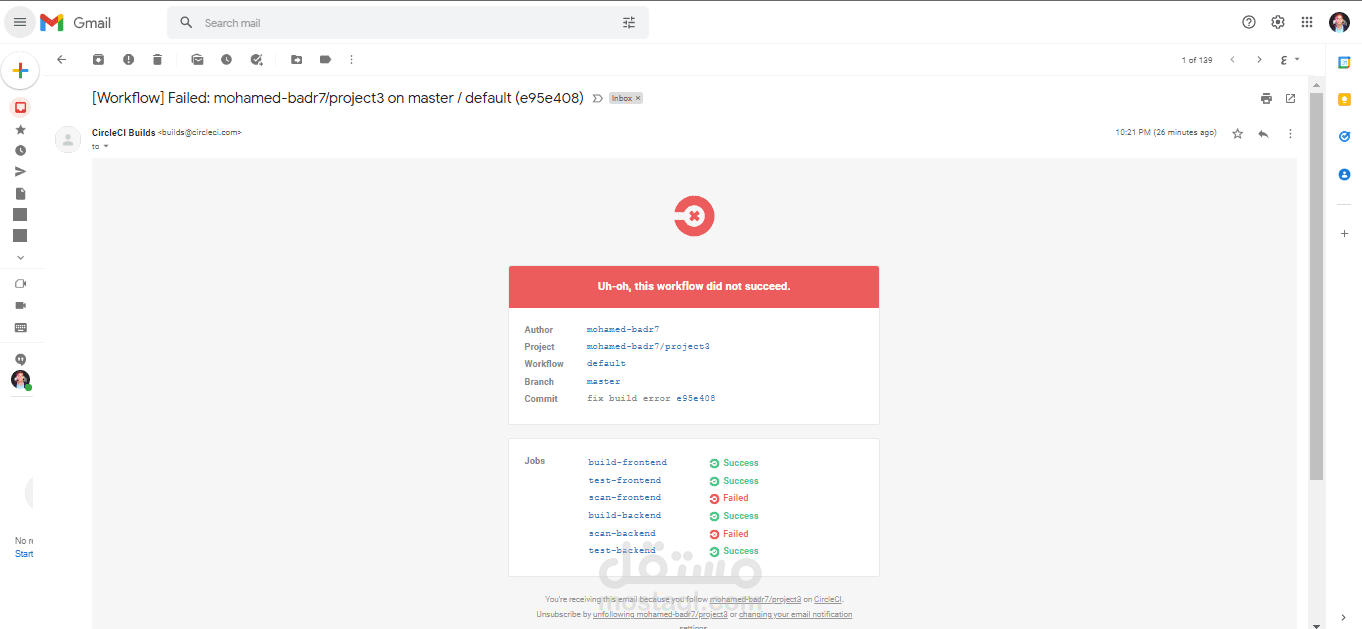Expand More labels in sidebar
Screen dimensions: 1362x629
pos(20,257)
